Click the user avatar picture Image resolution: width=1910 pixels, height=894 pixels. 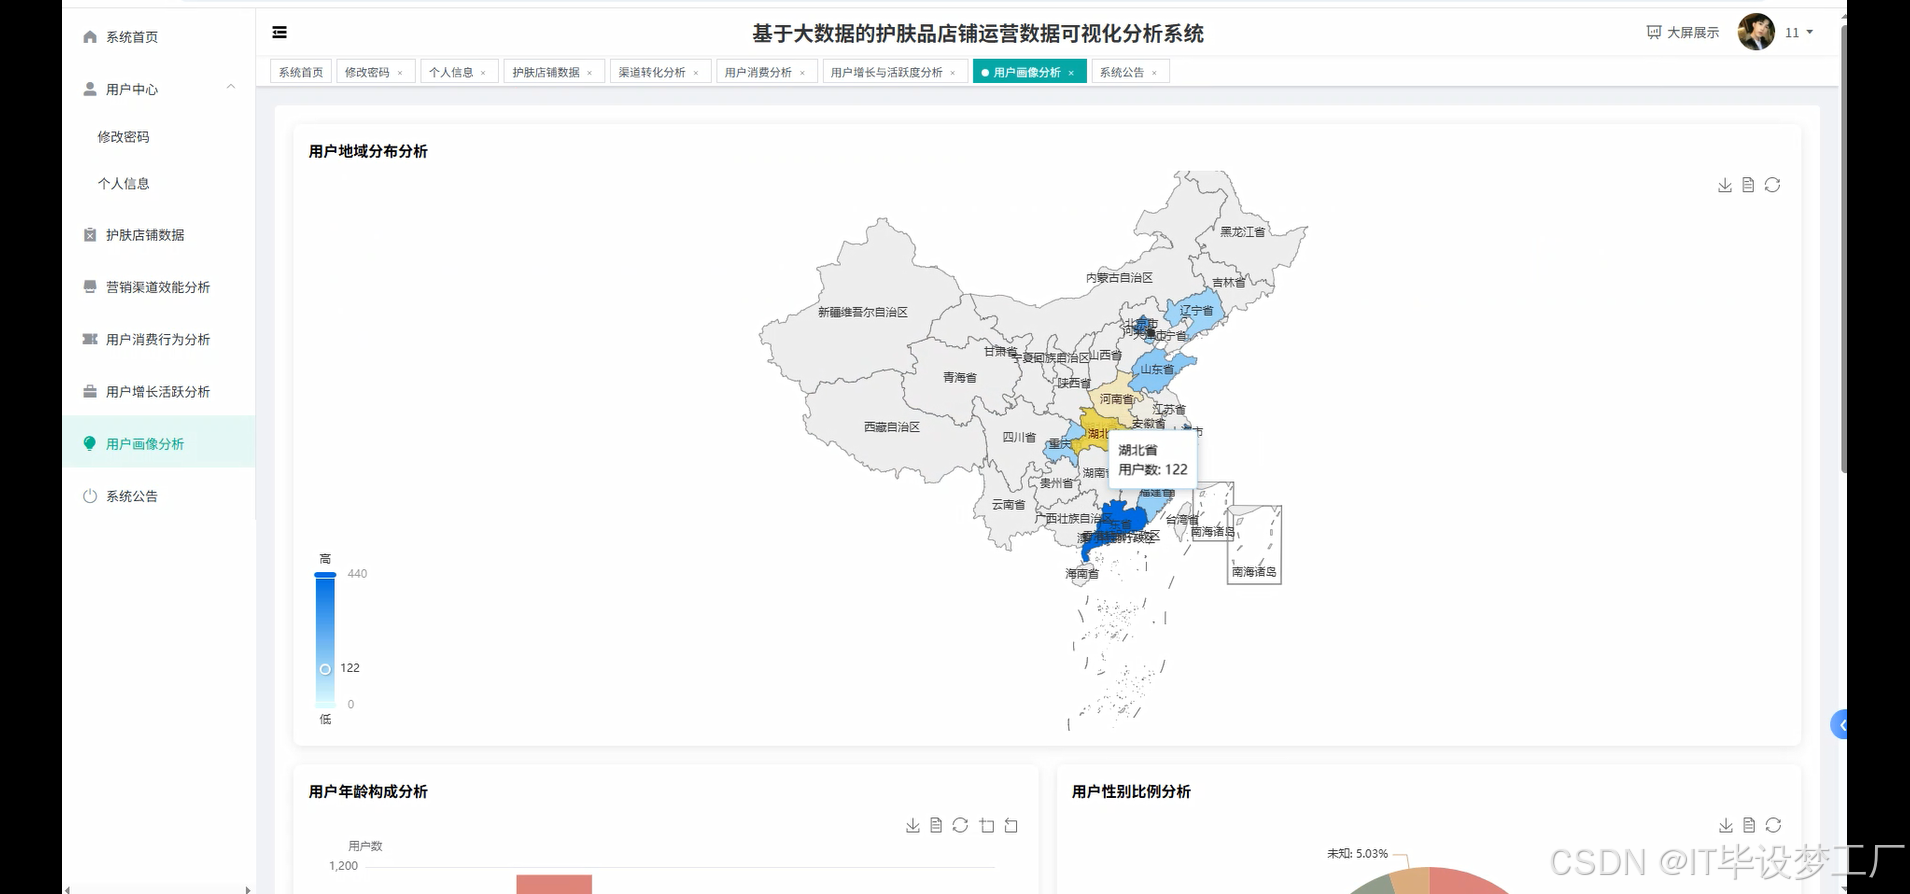[1756, 32]
